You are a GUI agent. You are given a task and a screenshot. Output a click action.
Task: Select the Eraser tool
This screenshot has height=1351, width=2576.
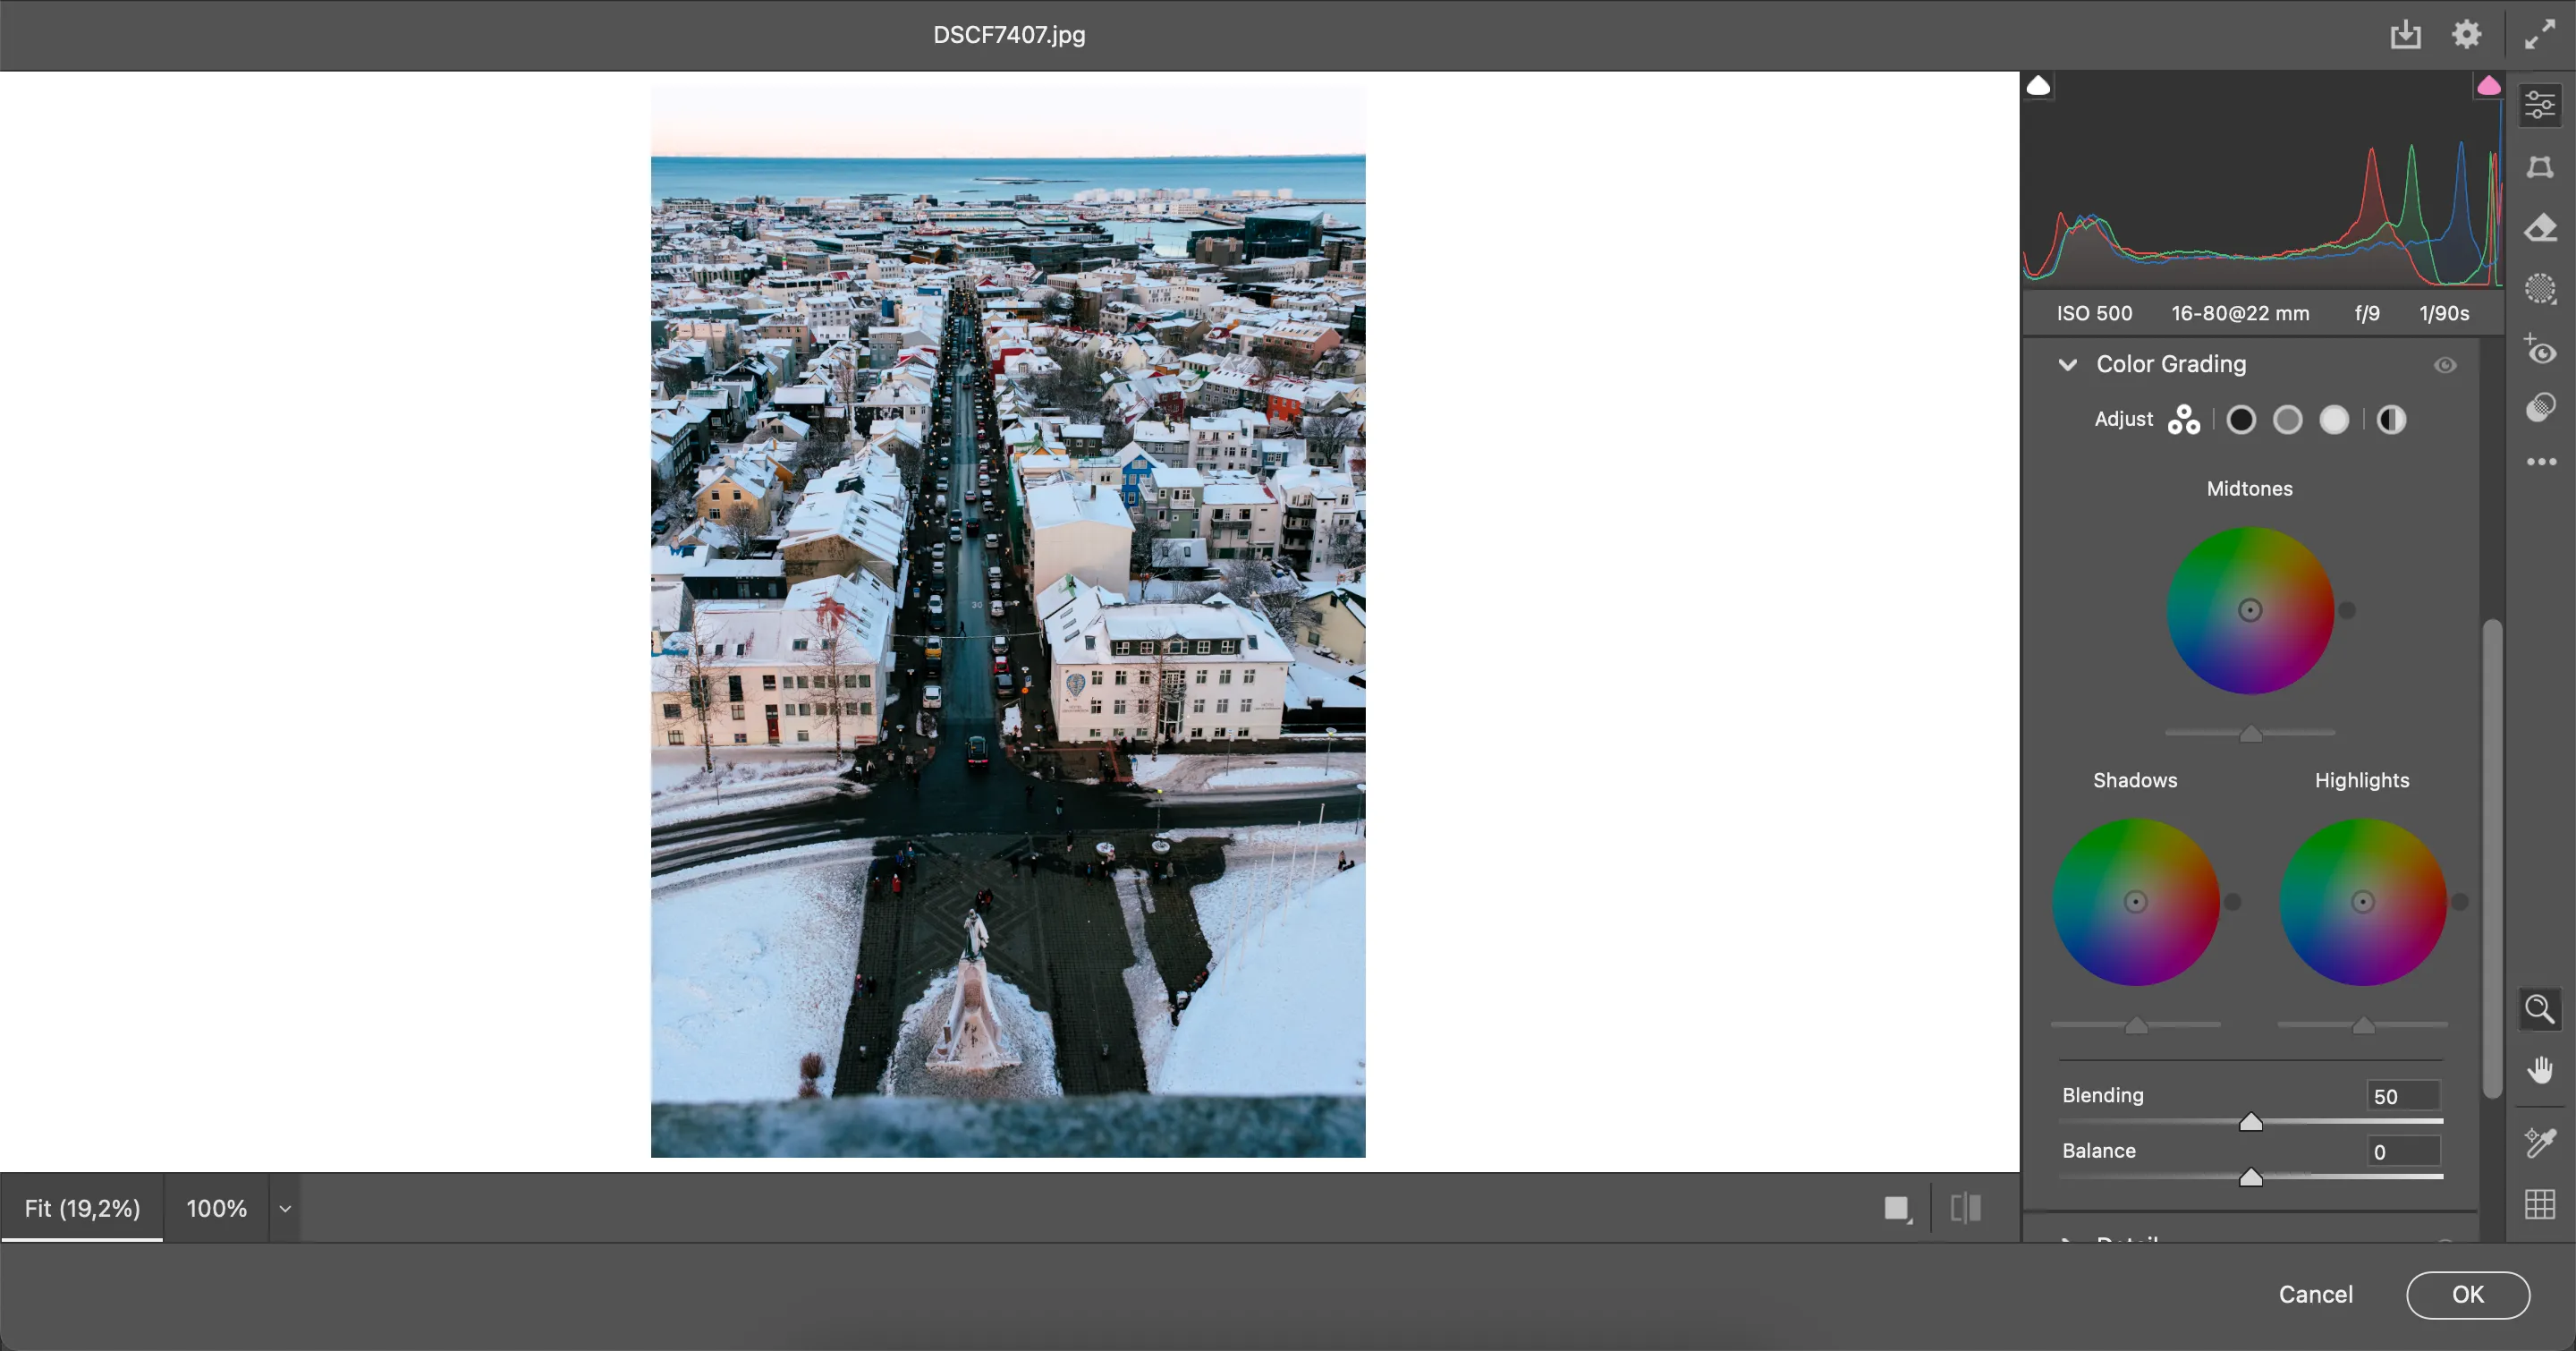tap(2541, 229)
